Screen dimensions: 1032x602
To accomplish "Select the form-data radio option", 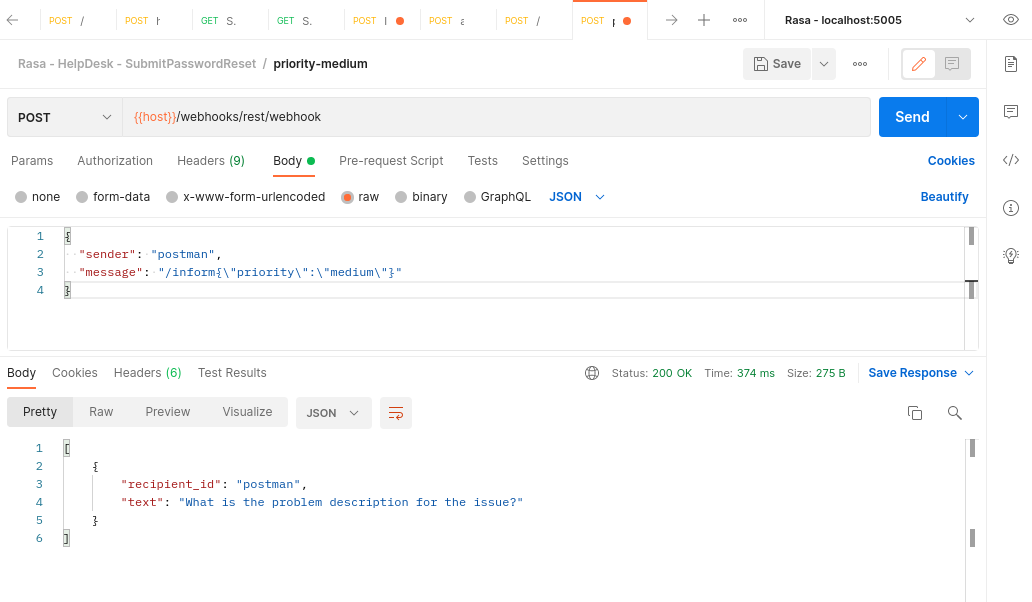I will coord(82,197).
